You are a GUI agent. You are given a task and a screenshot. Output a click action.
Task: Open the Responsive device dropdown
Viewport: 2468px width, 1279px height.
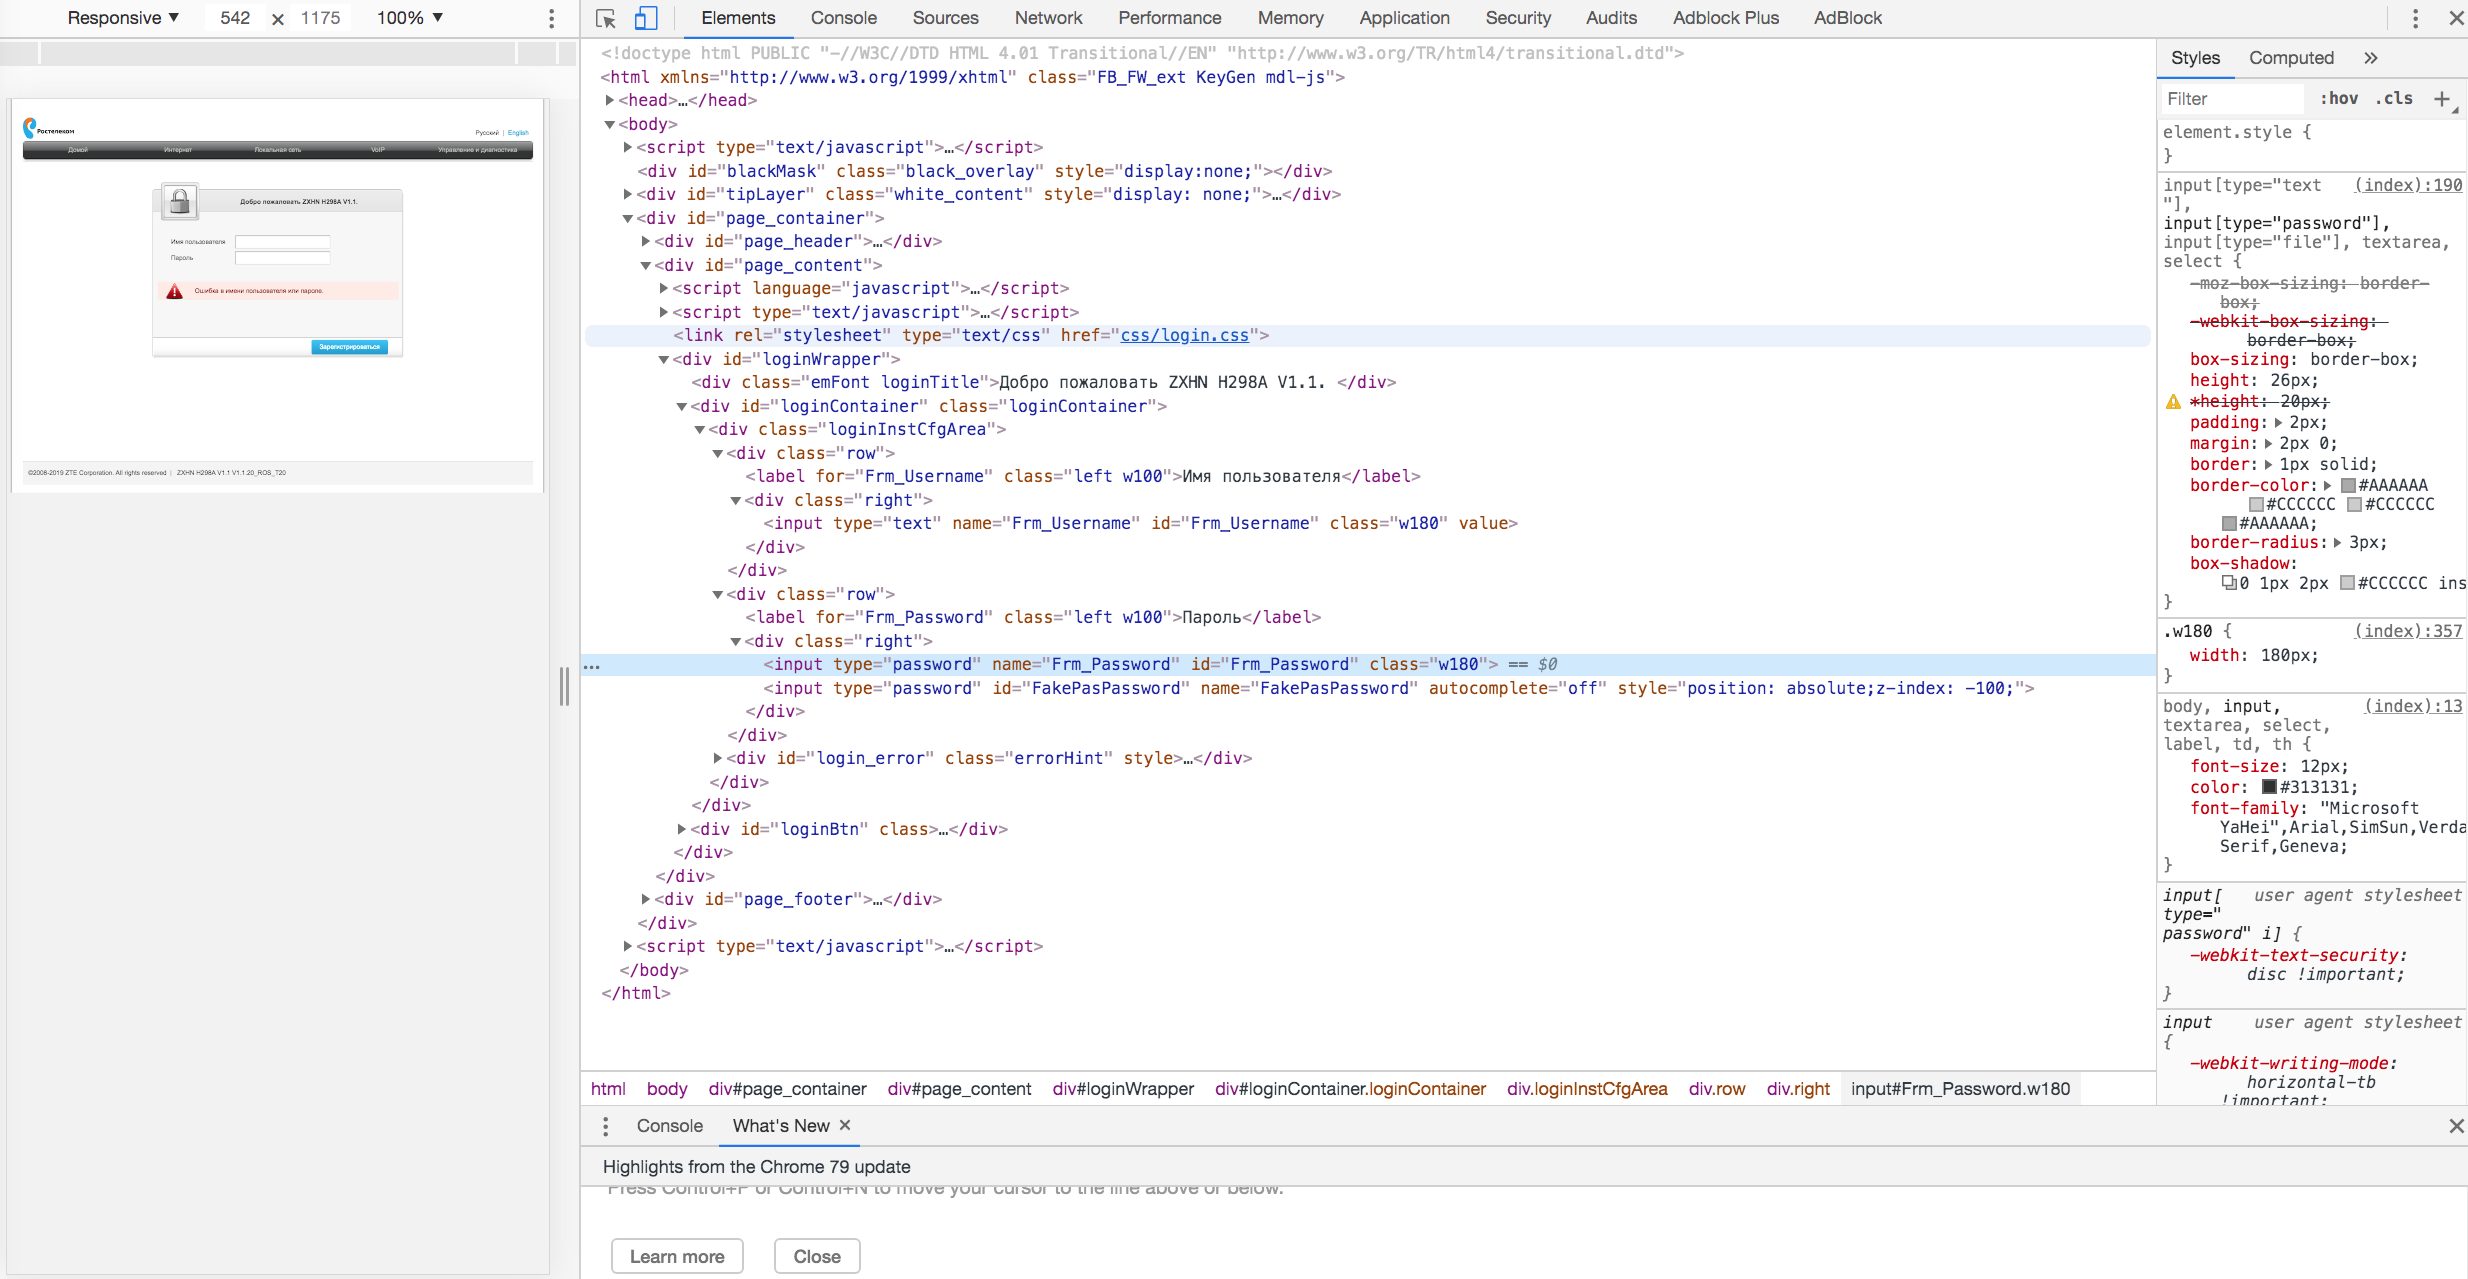(x=123, y=18)
